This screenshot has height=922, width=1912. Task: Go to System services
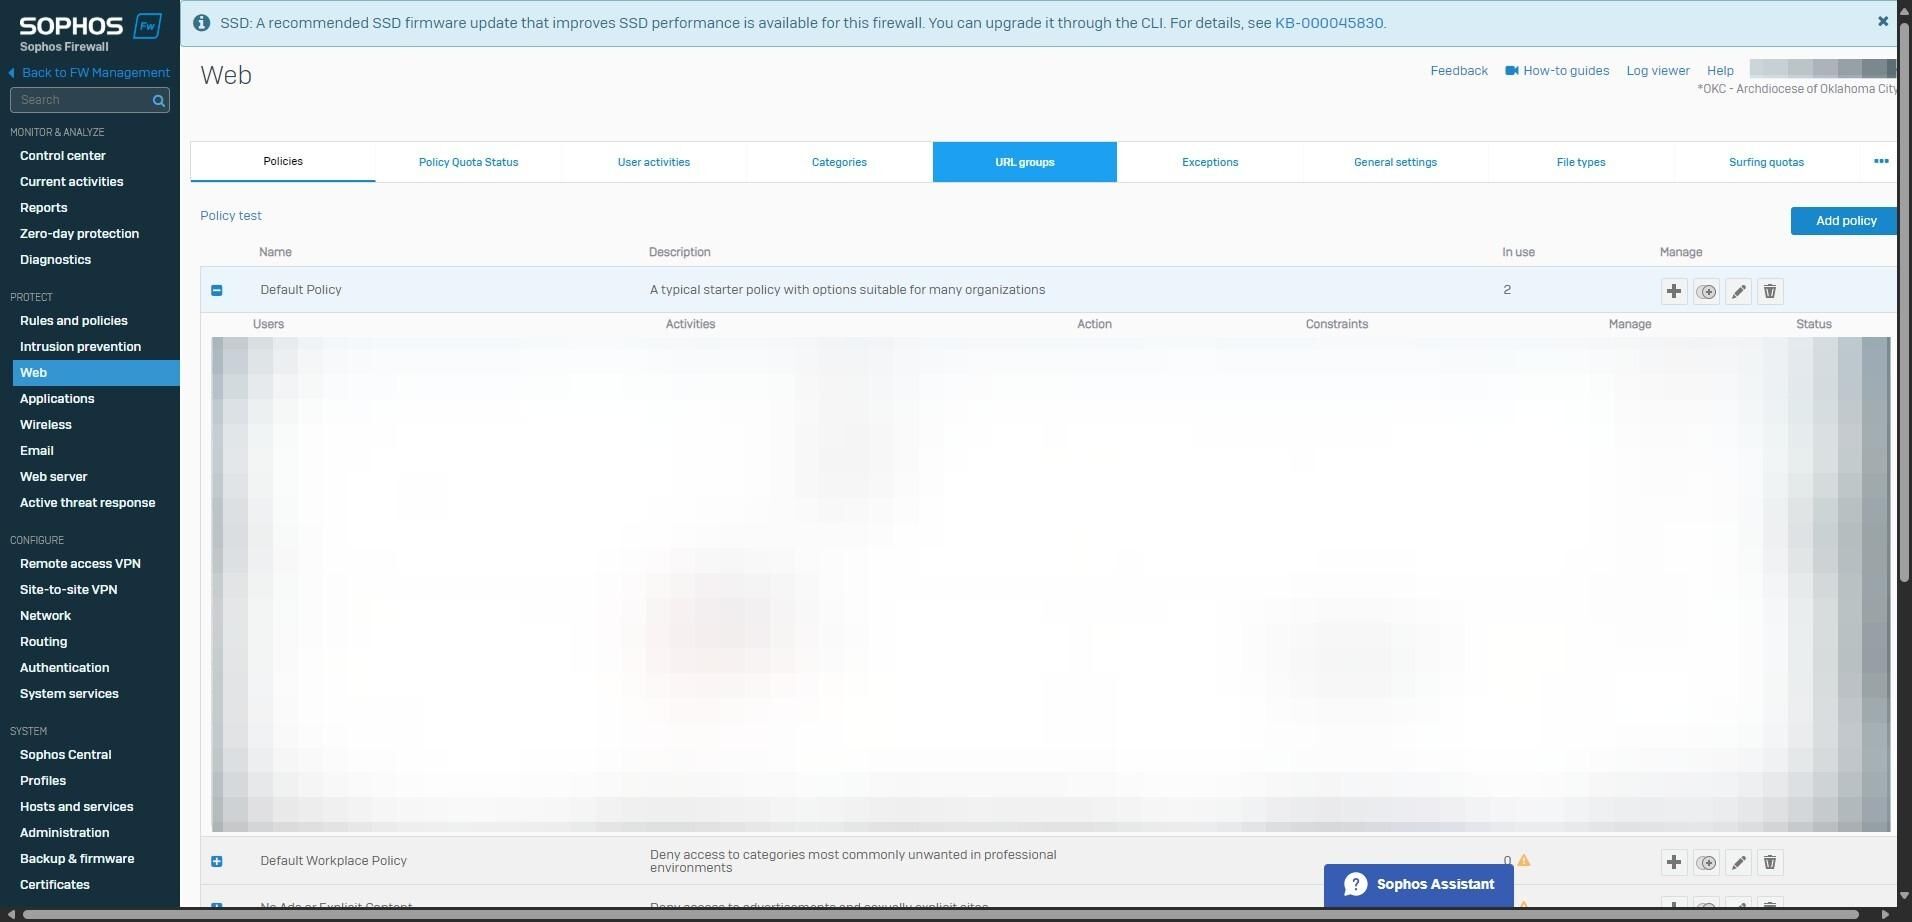pyautogui.click(x=69, y=694)
